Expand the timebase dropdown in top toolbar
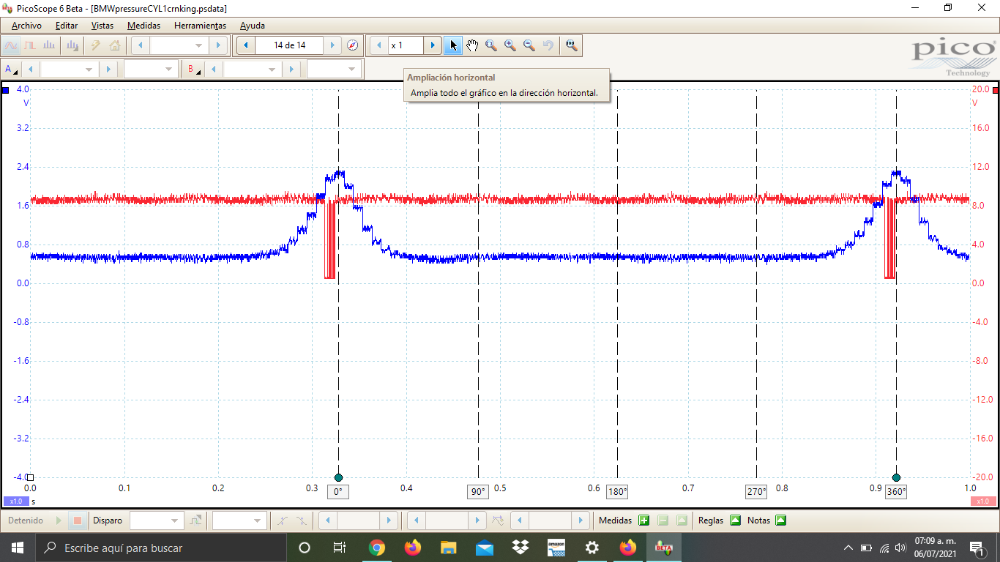 click(198, 45)
